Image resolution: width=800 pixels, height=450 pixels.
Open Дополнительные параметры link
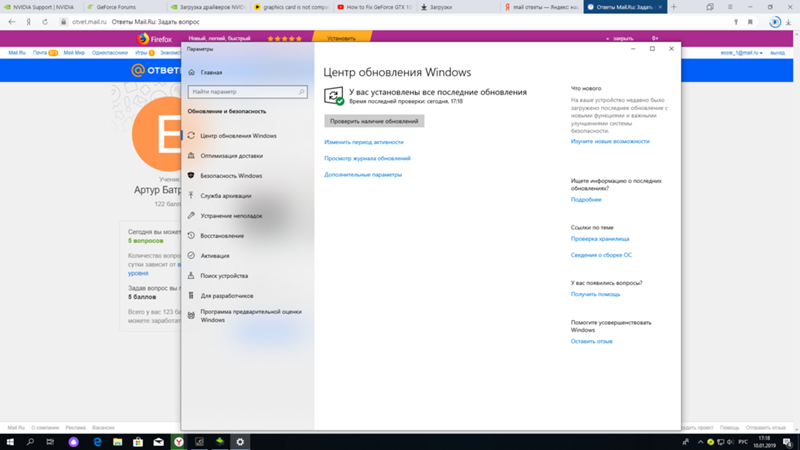tap(363, 174)
